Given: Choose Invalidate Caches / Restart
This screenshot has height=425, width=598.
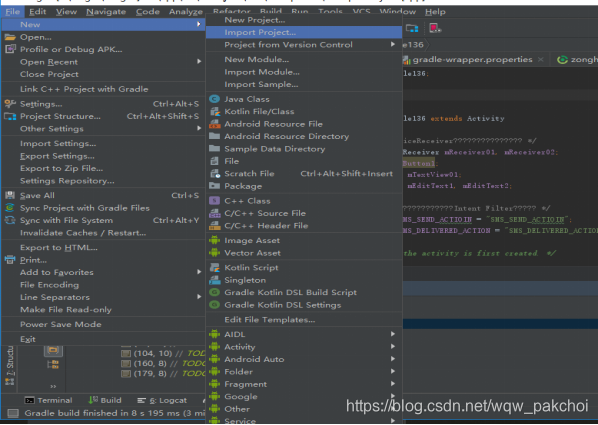Looking at the screenshot, I should click(103, 233).
